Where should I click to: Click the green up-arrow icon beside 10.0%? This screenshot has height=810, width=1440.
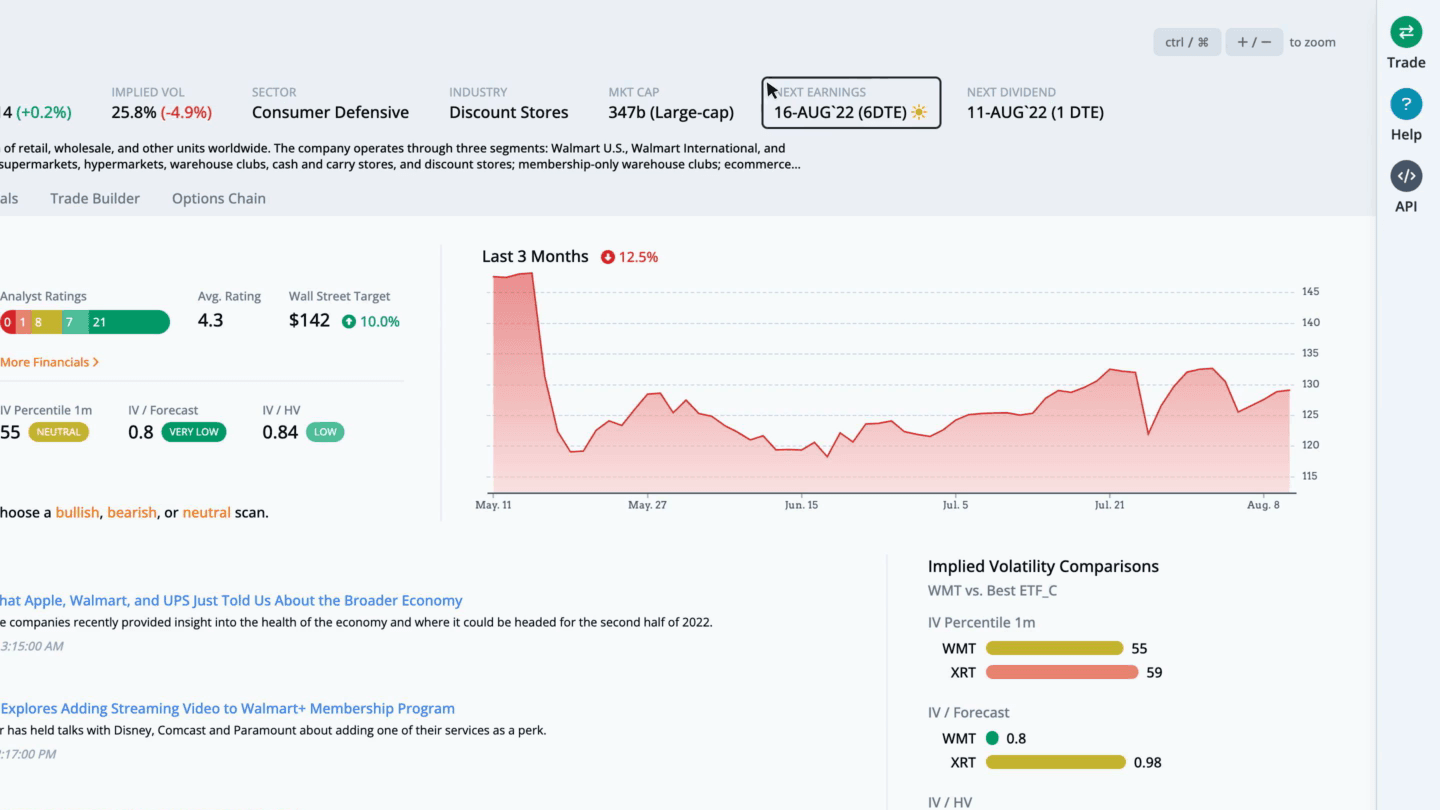point(349,321)
